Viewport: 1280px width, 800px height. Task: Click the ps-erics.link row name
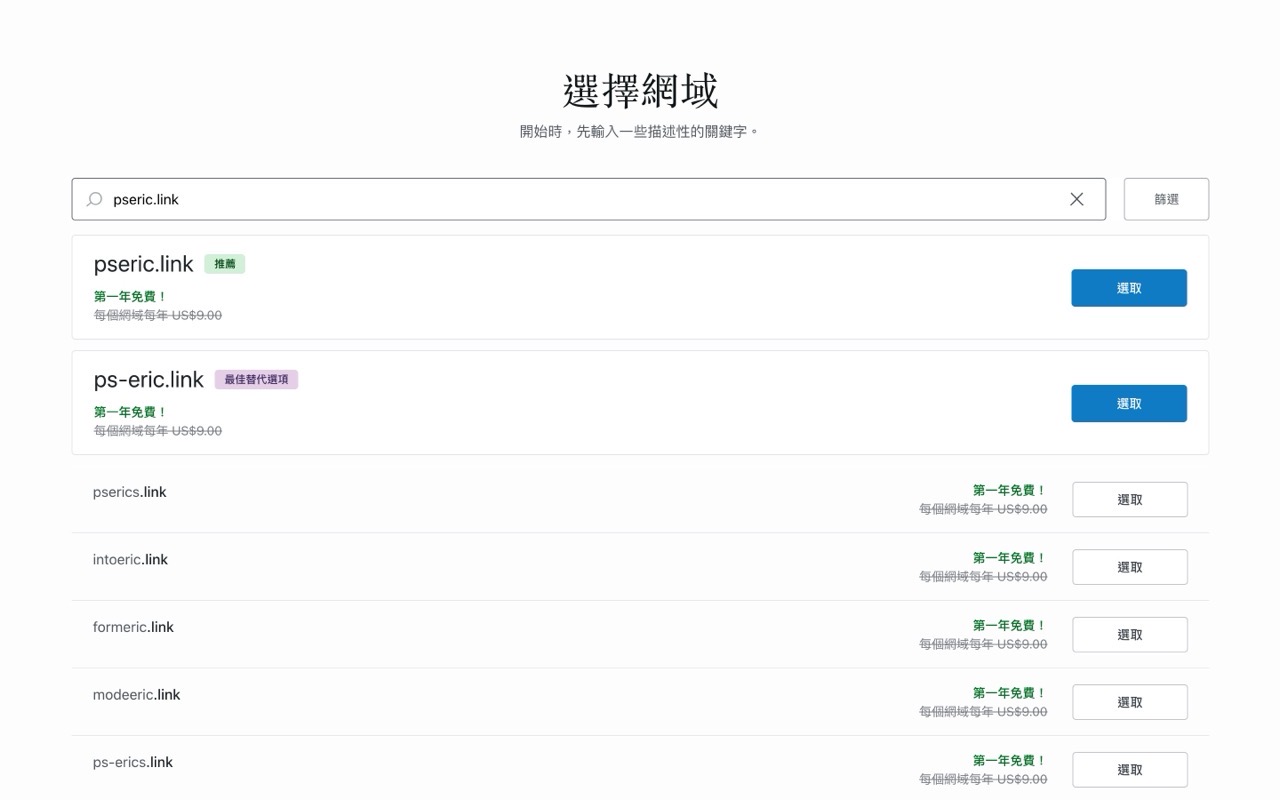coord(133,762)
